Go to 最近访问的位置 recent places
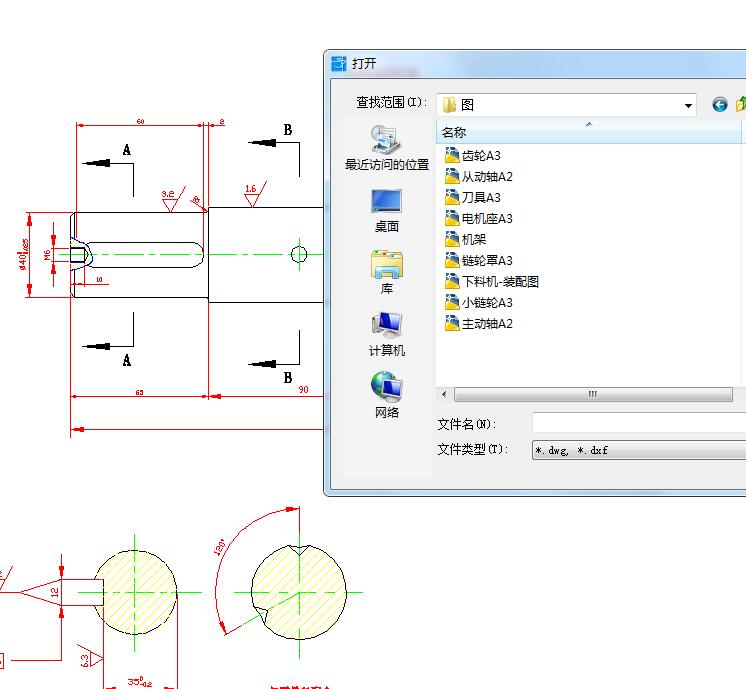This screenshot has width=746, height=689. 387,148
